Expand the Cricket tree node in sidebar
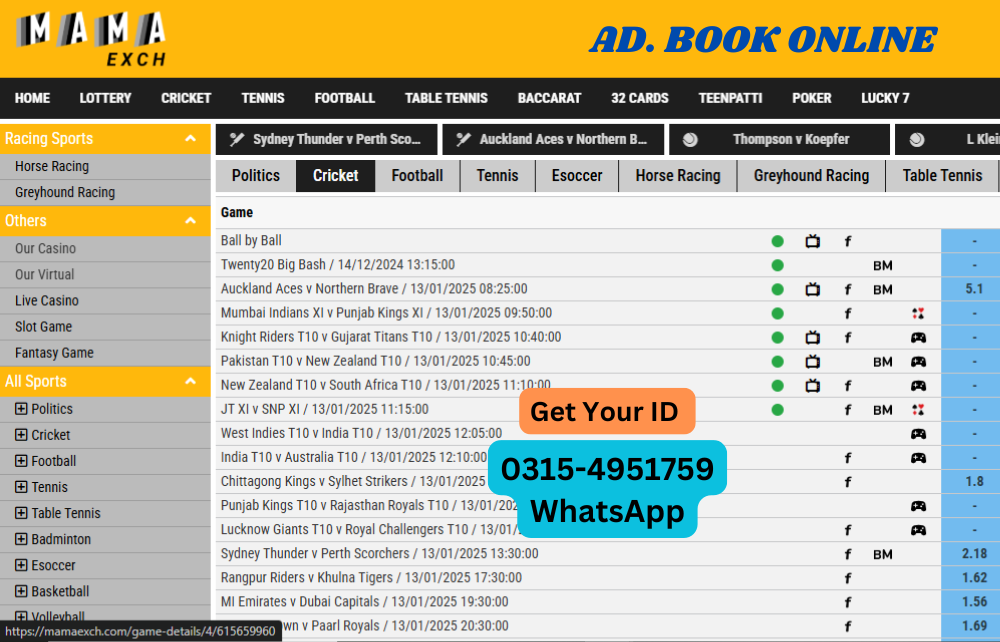This screenshot has width=1000, height=642. 21,435
